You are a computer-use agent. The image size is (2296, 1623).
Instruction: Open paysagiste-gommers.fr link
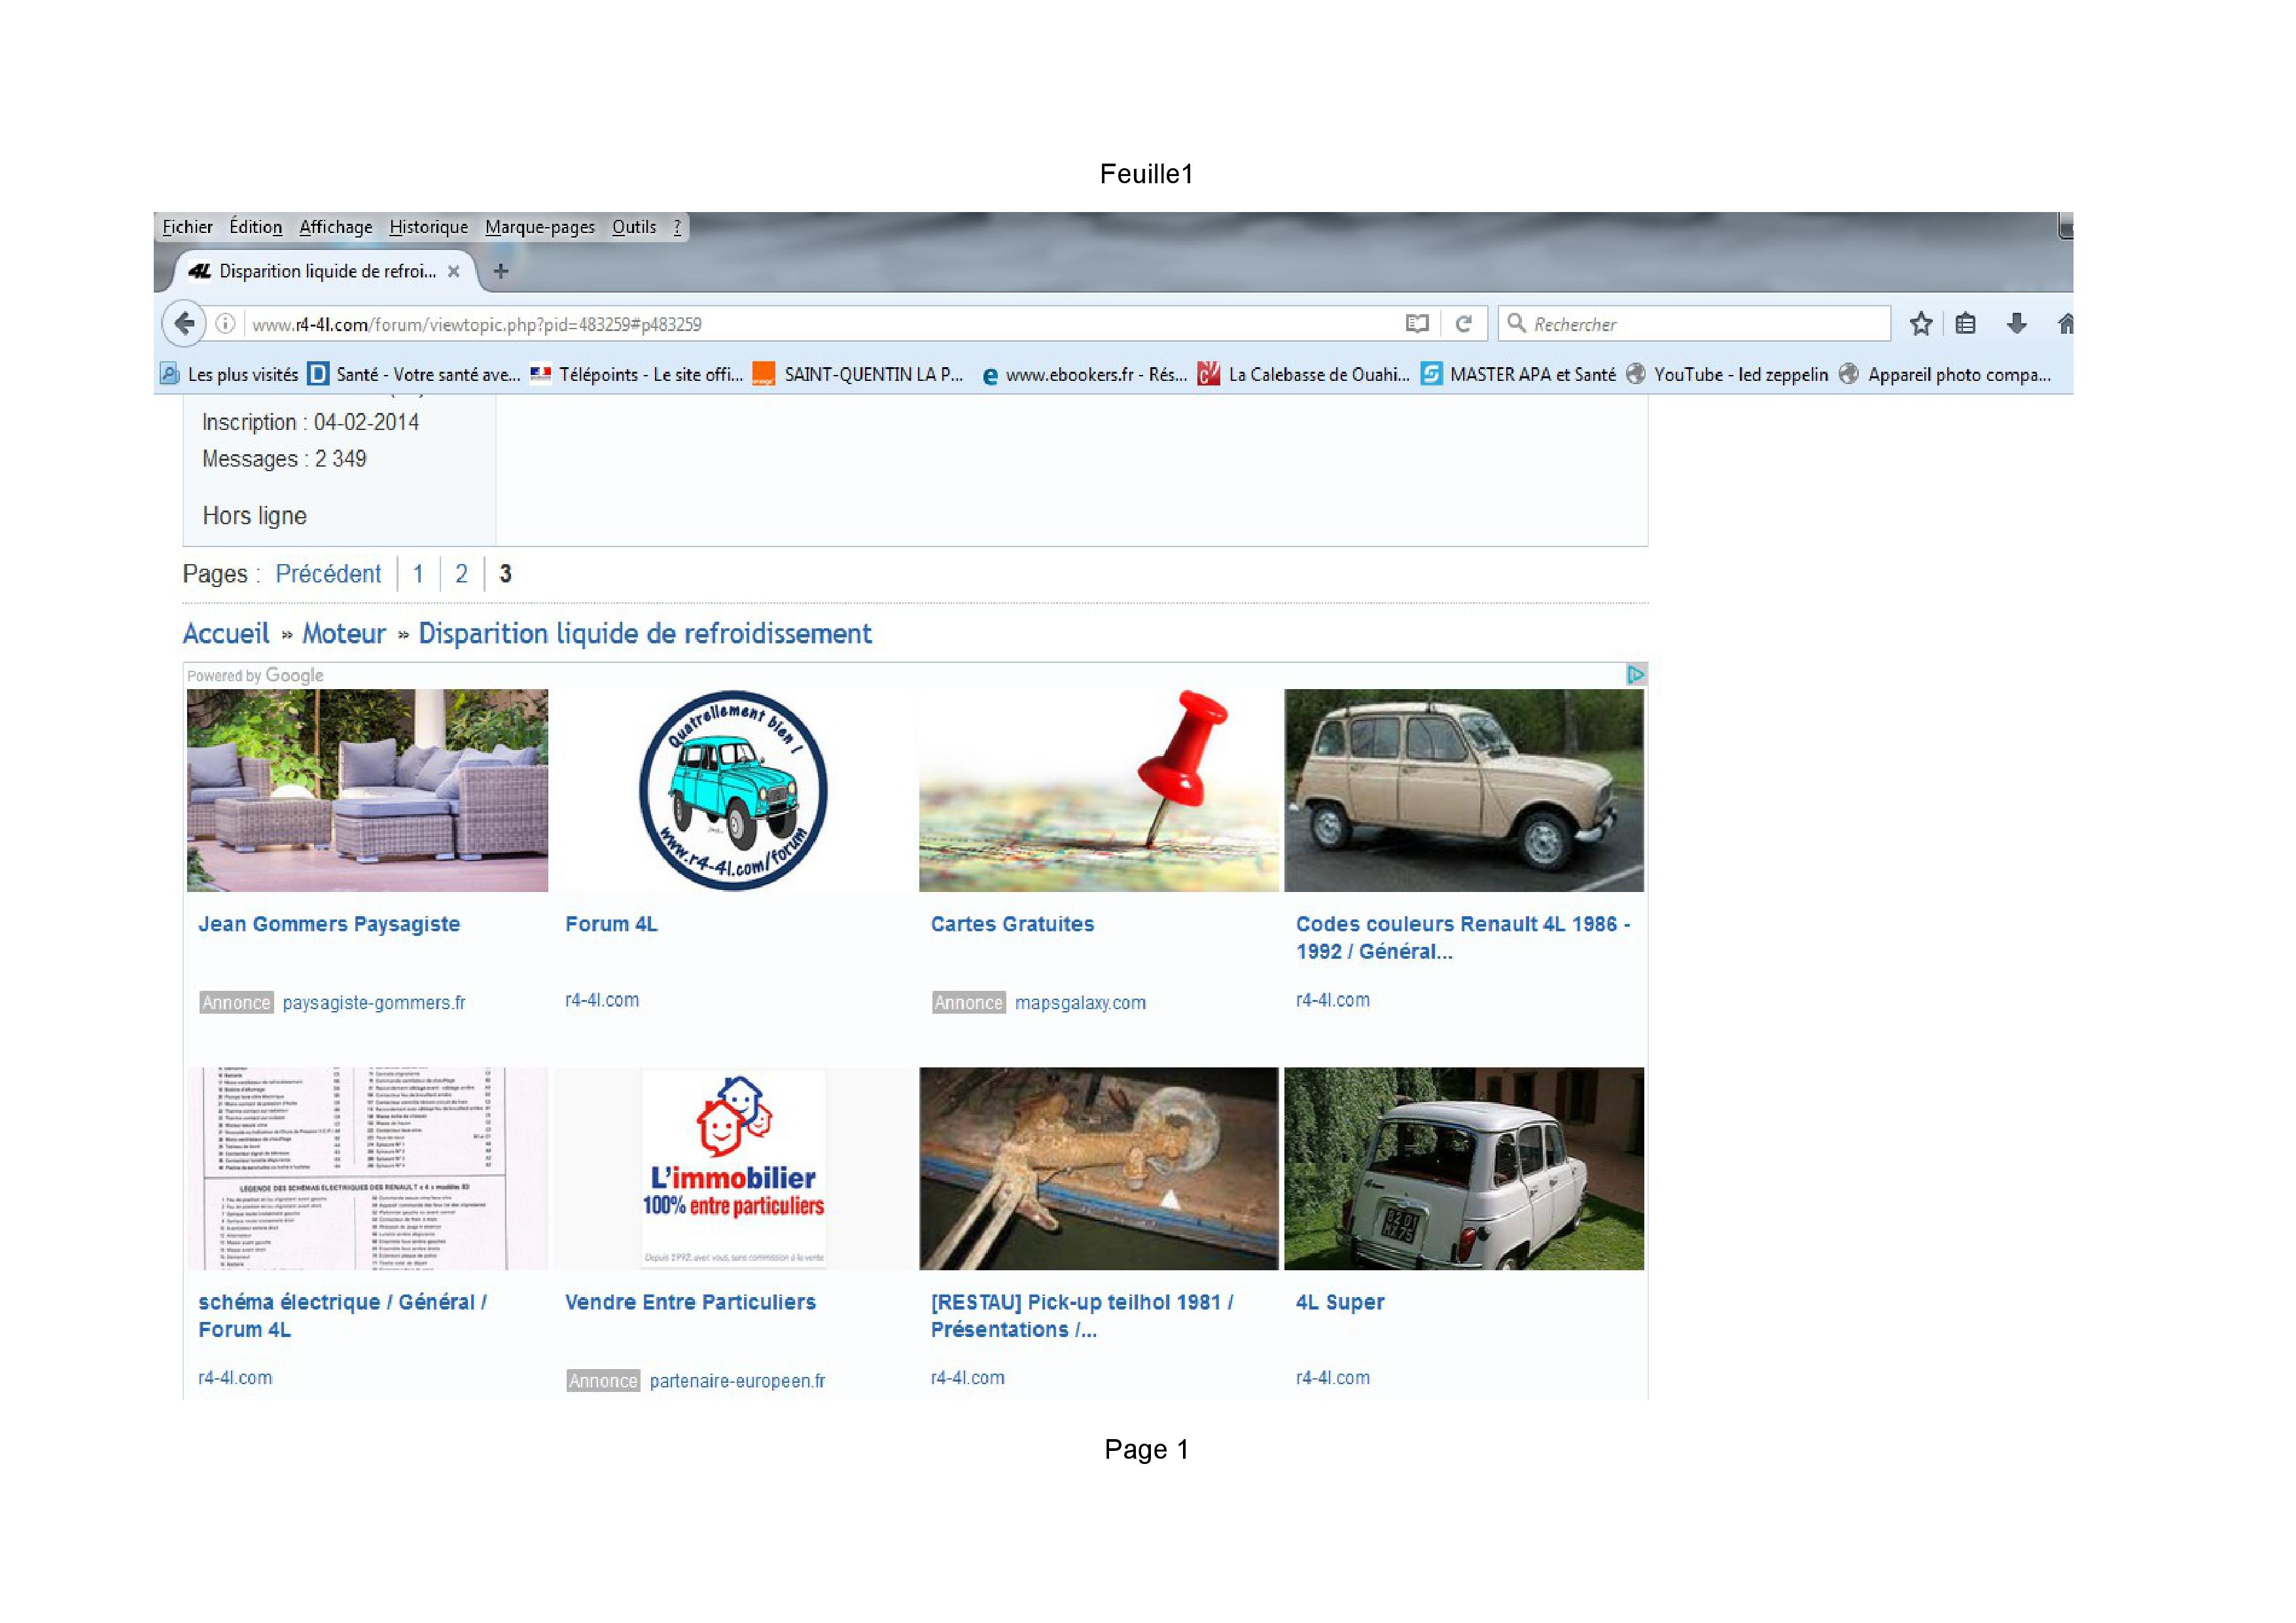(x=374, y=1003)
